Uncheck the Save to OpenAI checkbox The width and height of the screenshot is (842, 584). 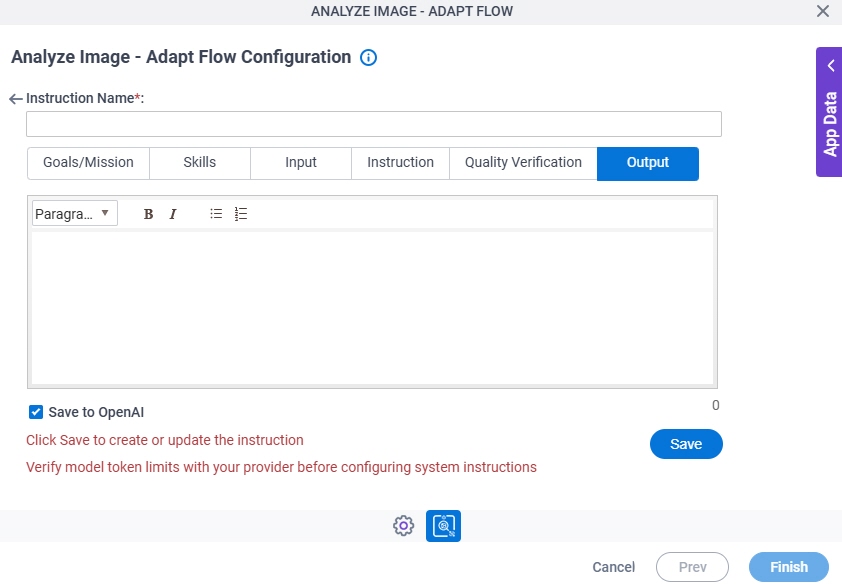[36, 412]
